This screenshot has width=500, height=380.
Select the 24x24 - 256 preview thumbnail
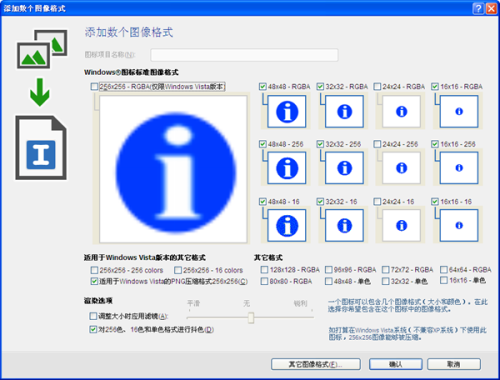point(401,168)
